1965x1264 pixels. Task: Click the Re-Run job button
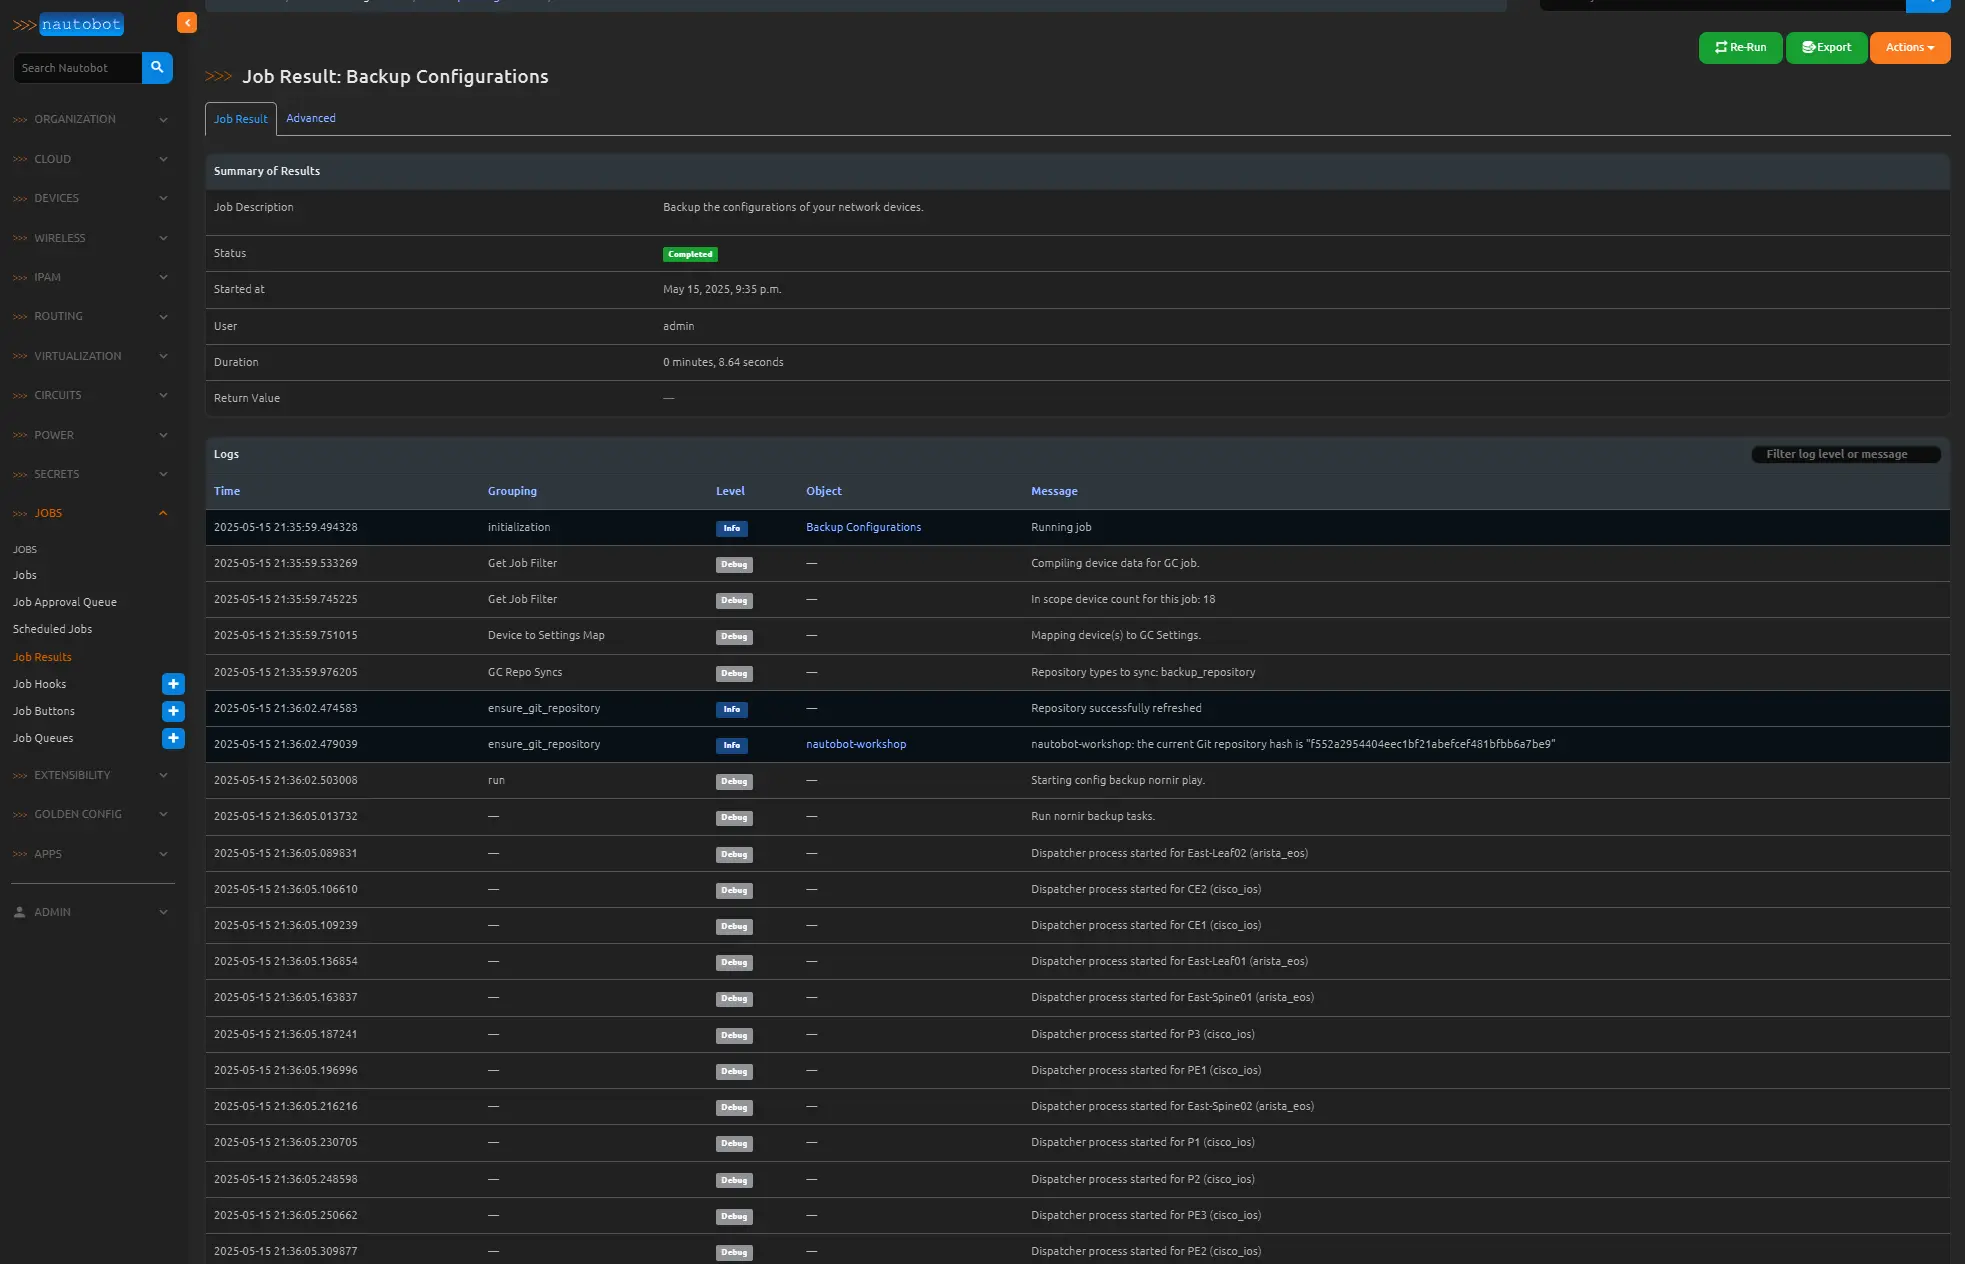coord(1740,47)
